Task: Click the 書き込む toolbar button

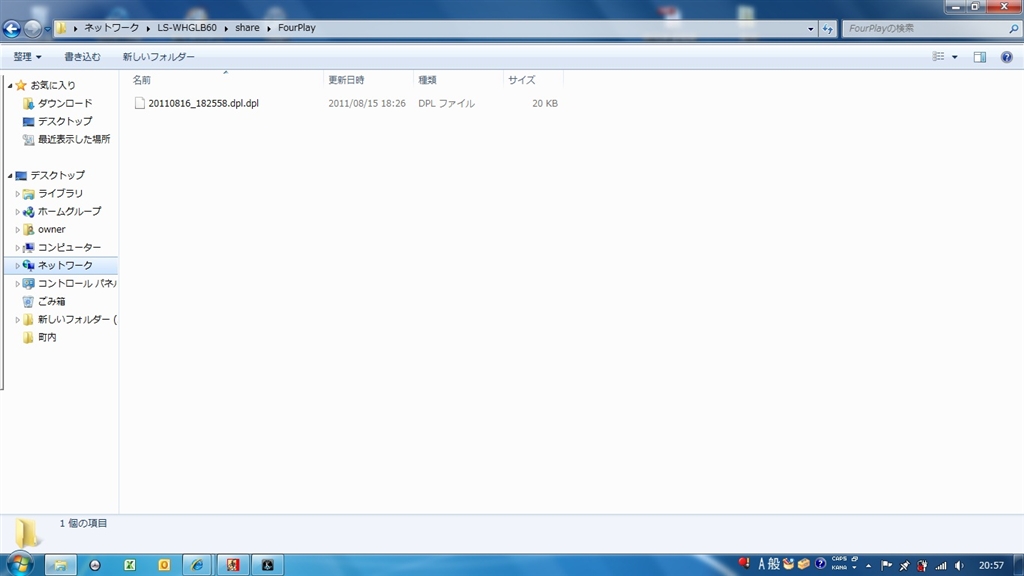Action: pos(82,57)
